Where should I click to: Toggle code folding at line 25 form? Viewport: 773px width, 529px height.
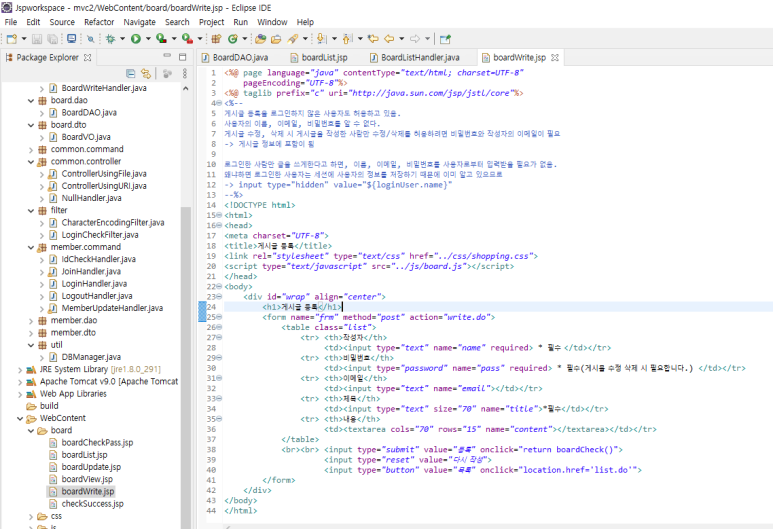click(x=219, y=317)
